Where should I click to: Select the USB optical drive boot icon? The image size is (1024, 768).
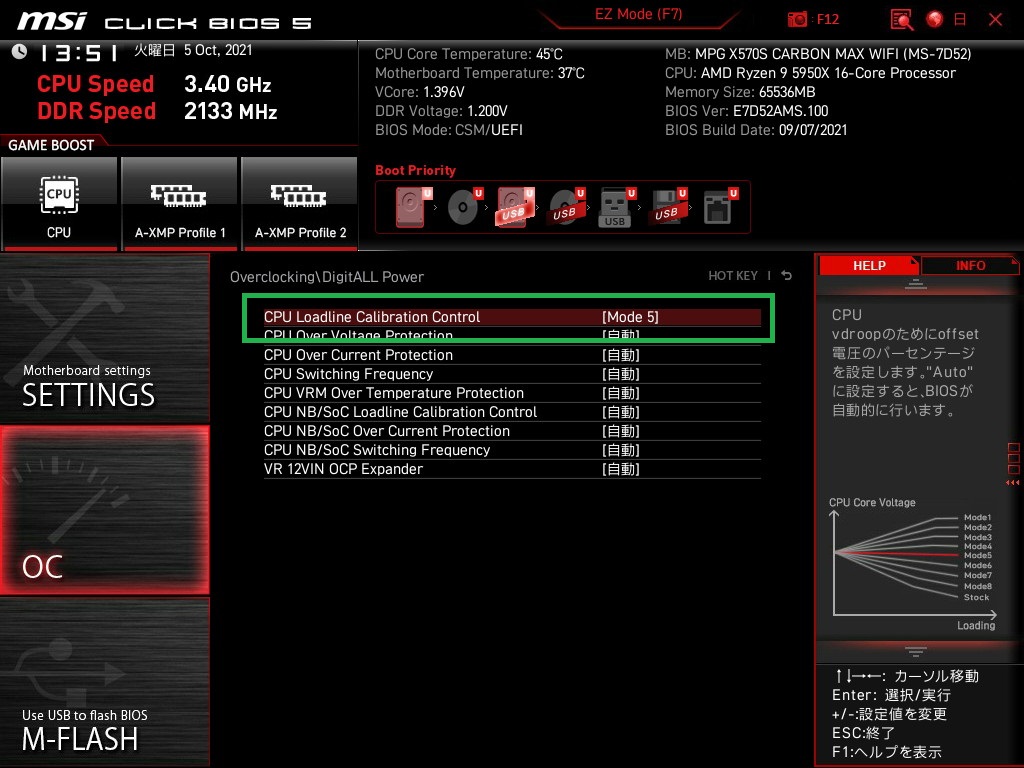pos(567,207)
